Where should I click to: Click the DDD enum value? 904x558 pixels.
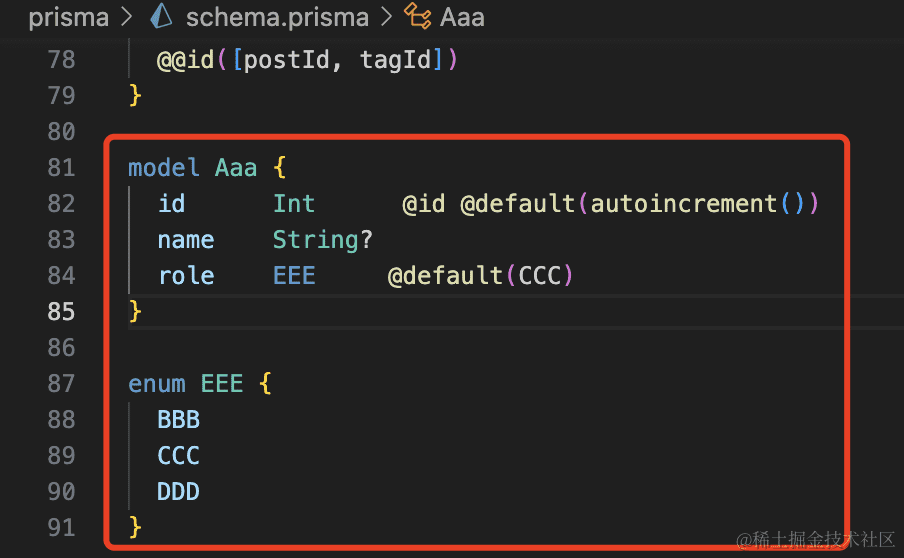point(179,491)
